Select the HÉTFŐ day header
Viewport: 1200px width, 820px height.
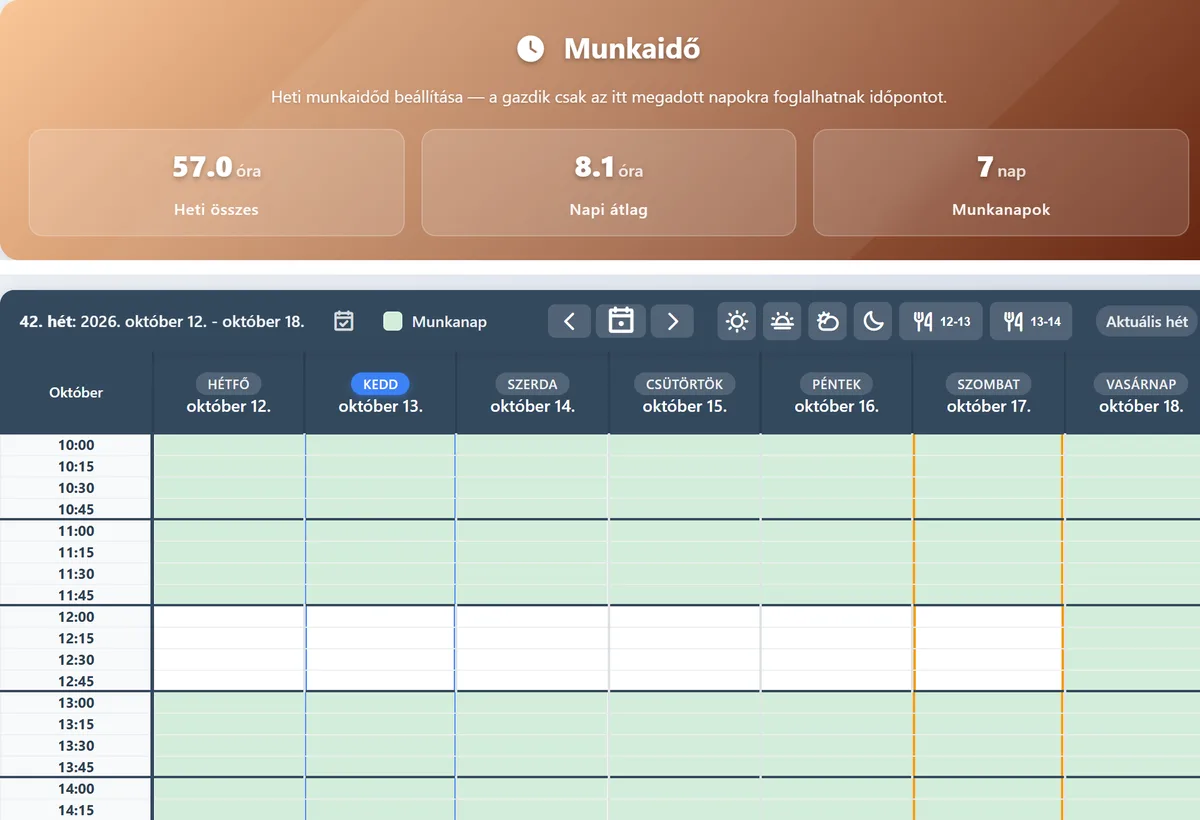(229, 384)
